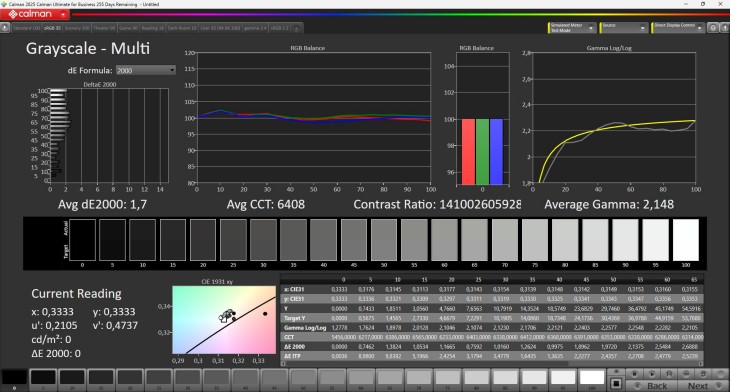Click the workflow play arrow beside tabs
This screenshot has width=730, height=392.
tap(5, 28)
